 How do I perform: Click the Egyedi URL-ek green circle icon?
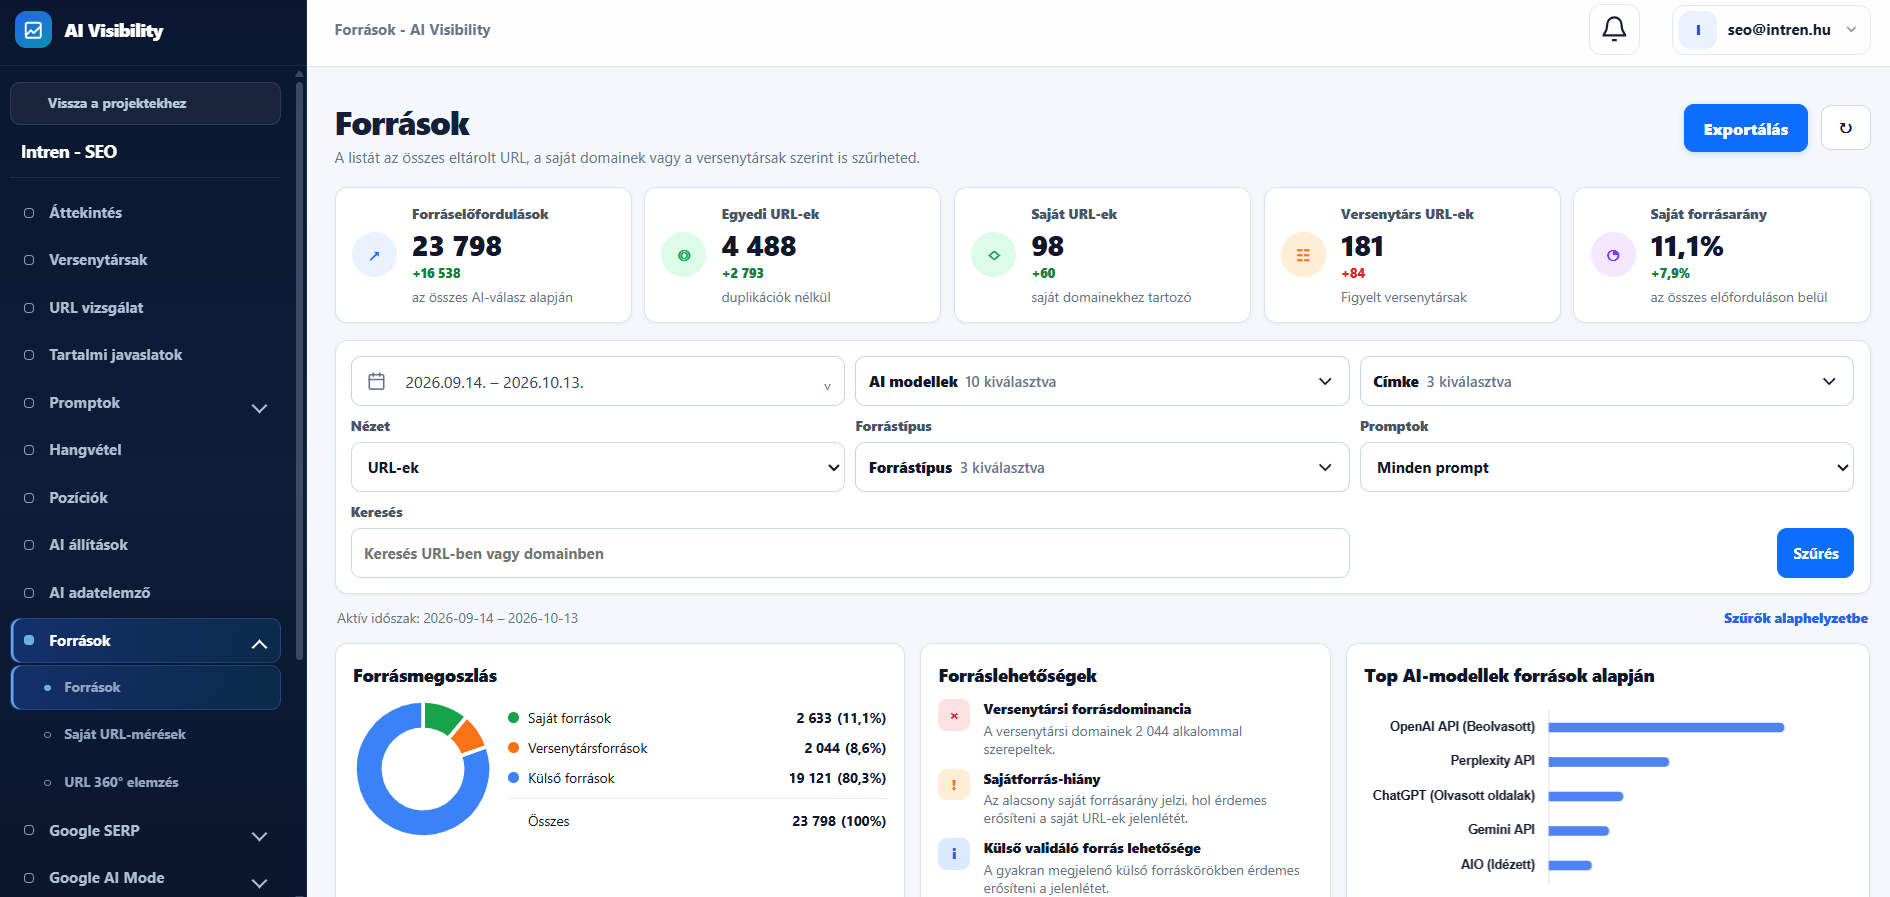point(684,255)
